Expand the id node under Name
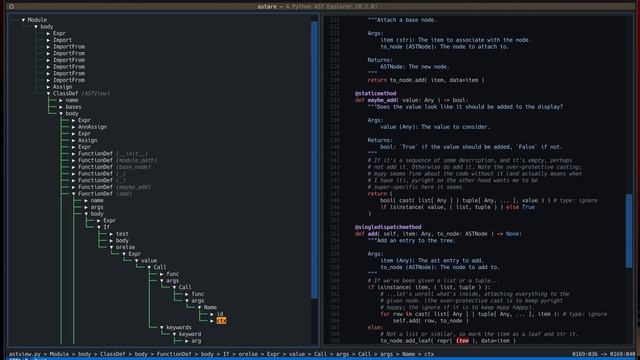The image size is (640, 360). (x=212, y=314)
